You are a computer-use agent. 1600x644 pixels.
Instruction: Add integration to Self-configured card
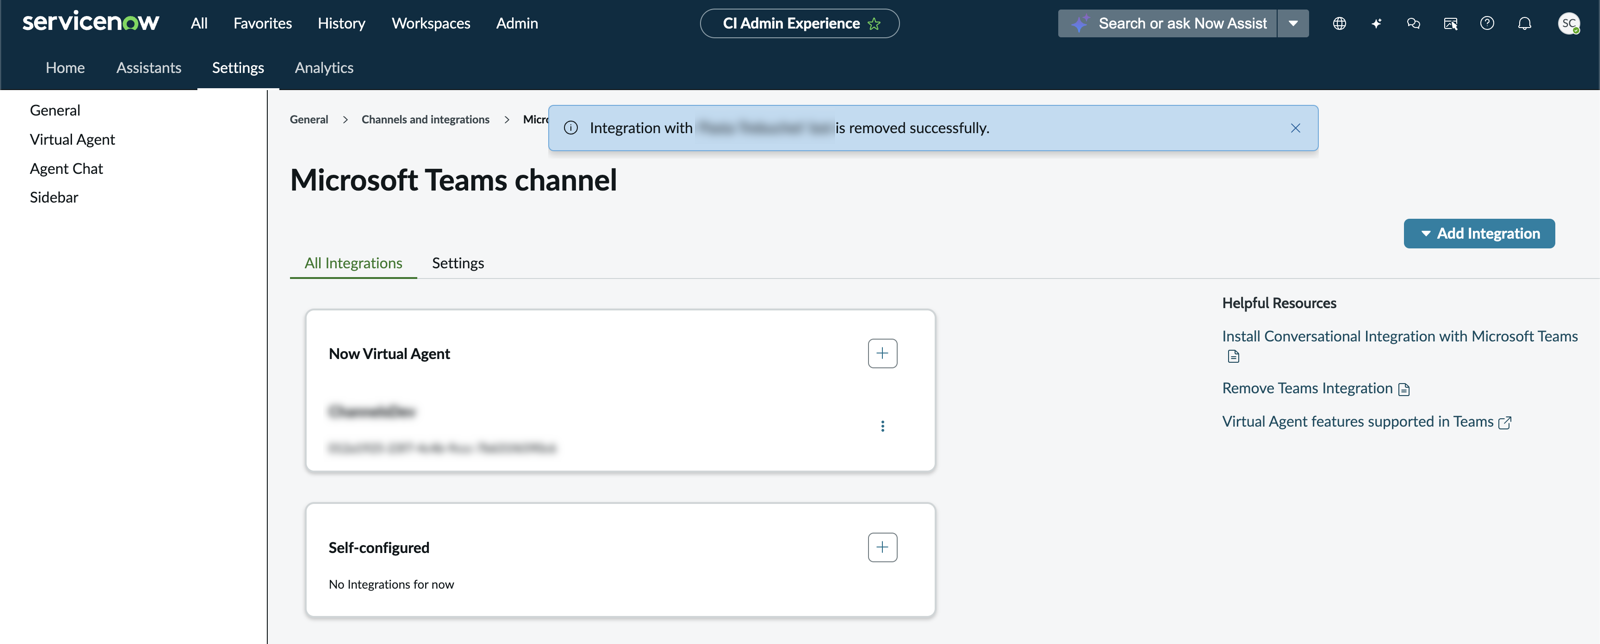coord(882,547)
